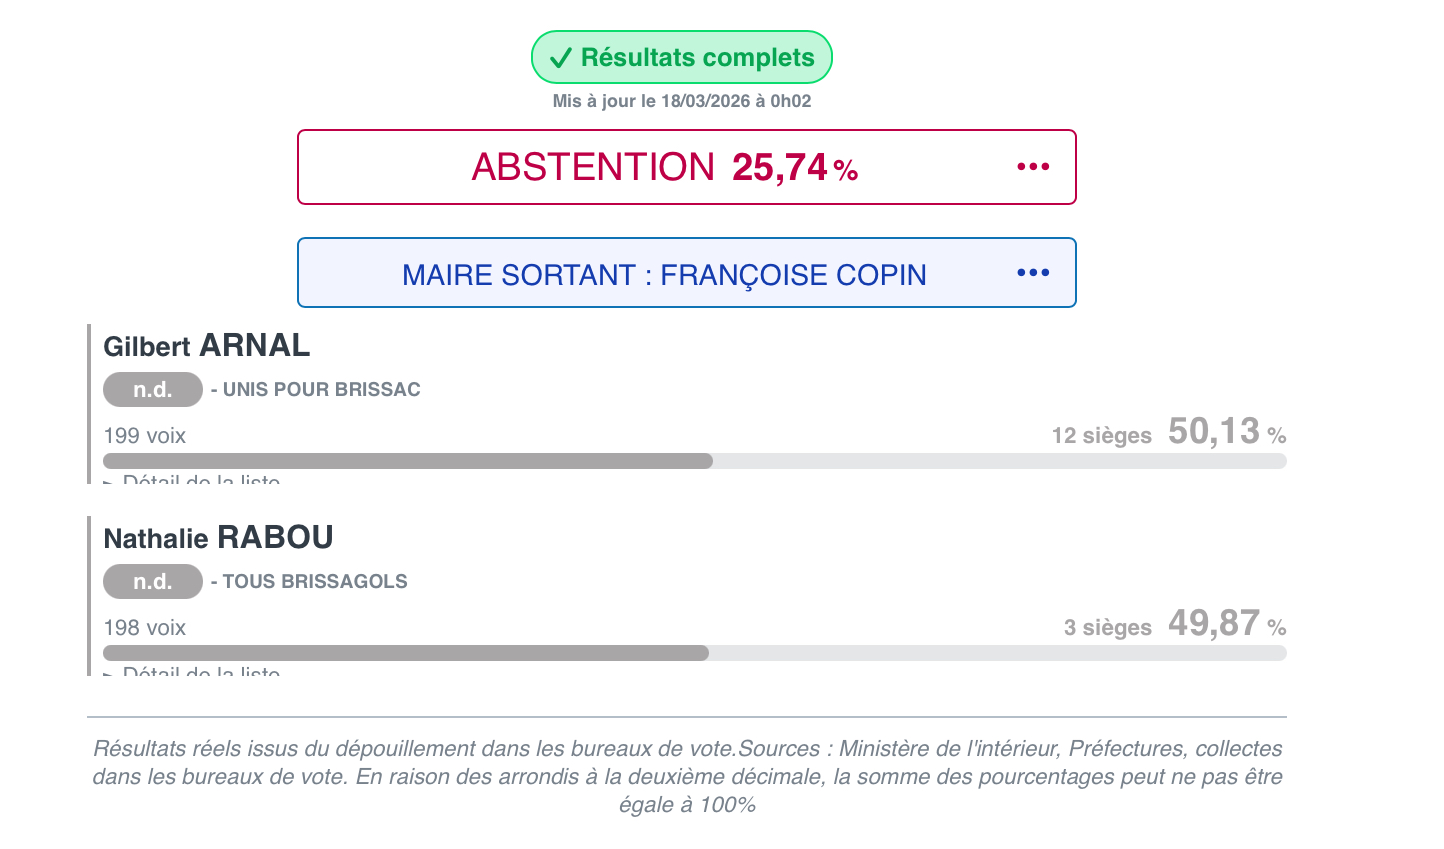Viewport: 1444px width, 849px height.
Task: Open the Abstention 25,74 % panel
Action: point(664,167)
